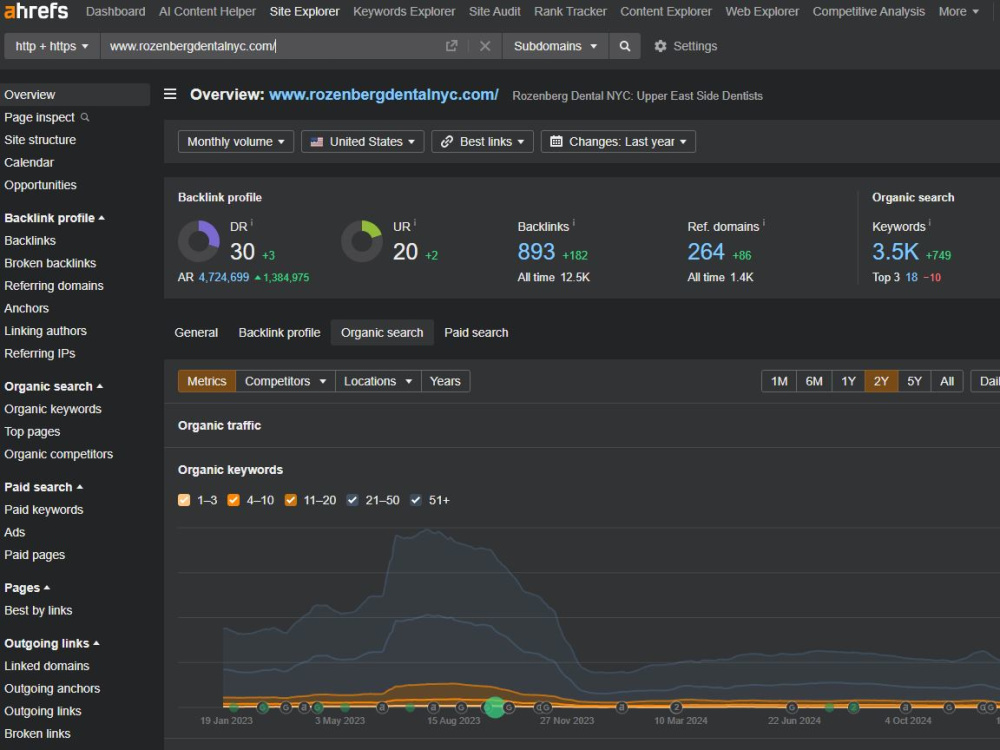
Task: Open Referring domains in sidebar
Action: [54, 286]
